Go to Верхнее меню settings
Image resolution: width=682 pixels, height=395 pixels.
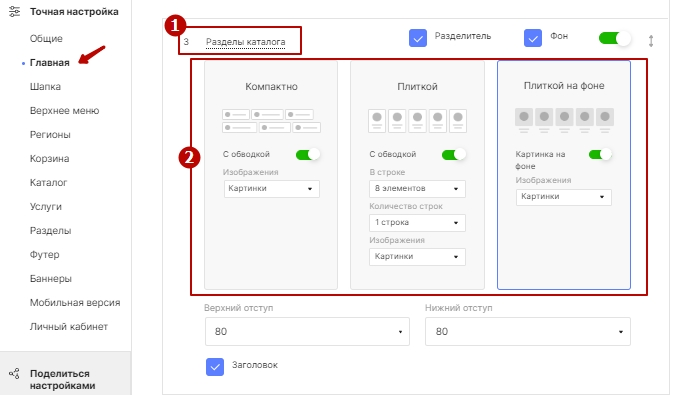click(x=64, y=110)
